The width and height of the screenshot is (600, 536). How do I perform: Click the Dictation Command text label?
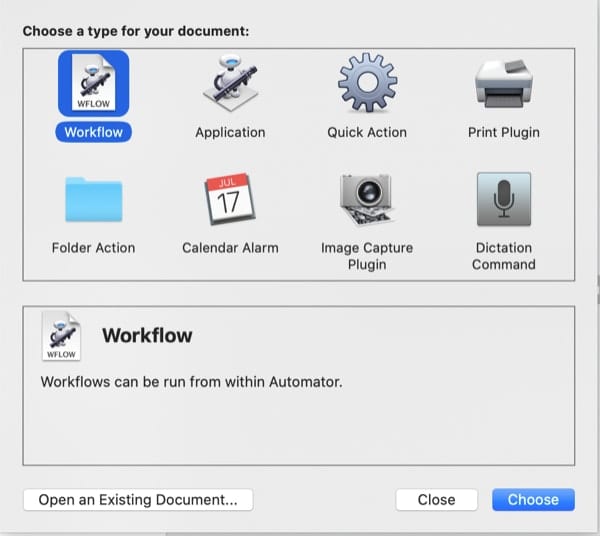[504, 256]
